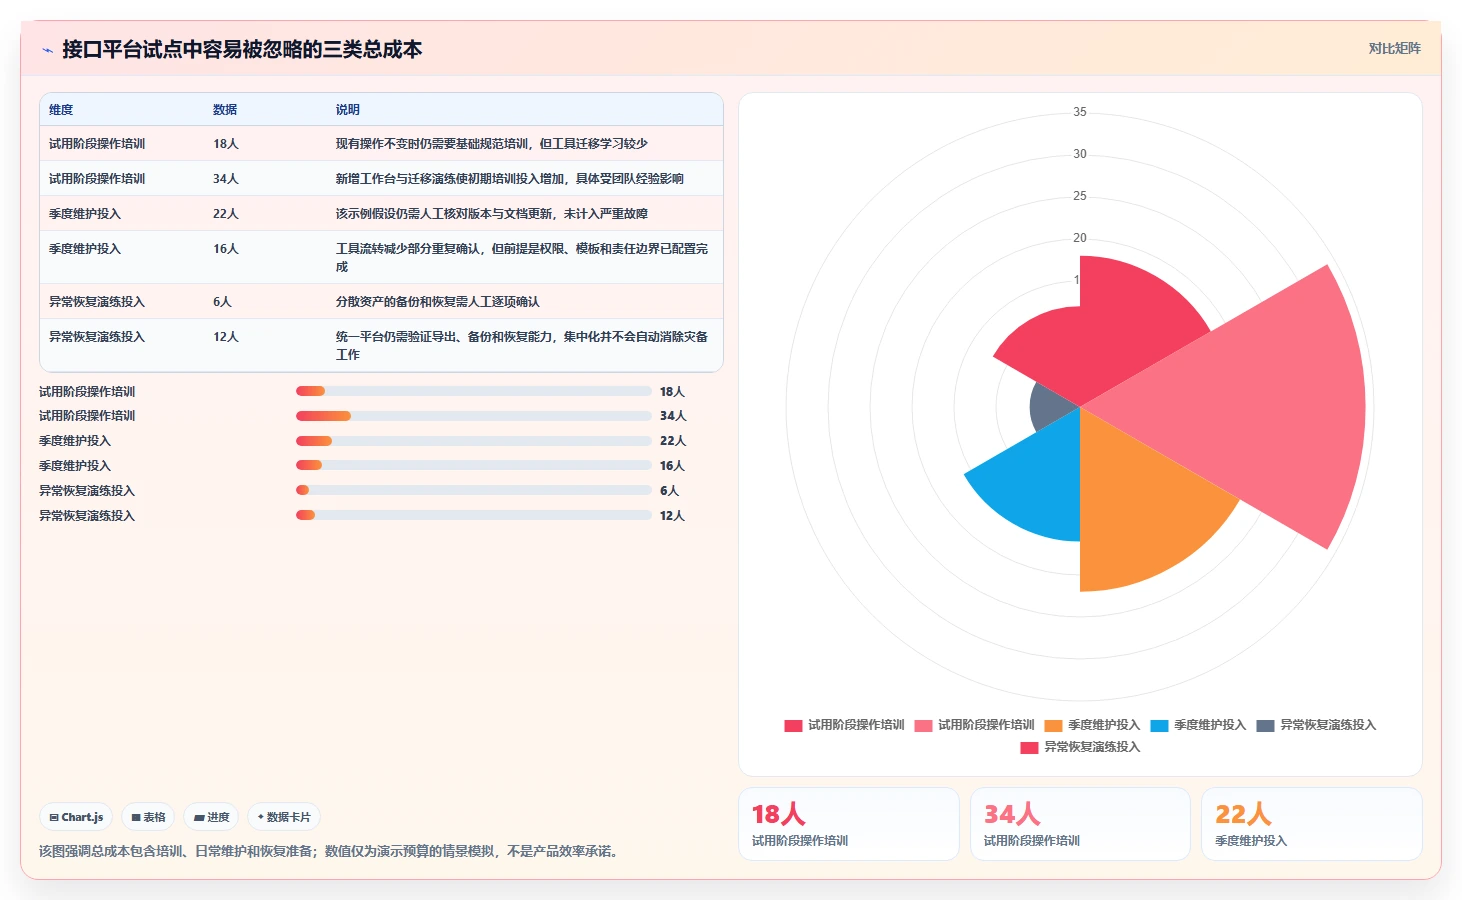Toggle gray 异常恢复演练投入 legend entry
1462x900 pixels.
pos(1316,725)
